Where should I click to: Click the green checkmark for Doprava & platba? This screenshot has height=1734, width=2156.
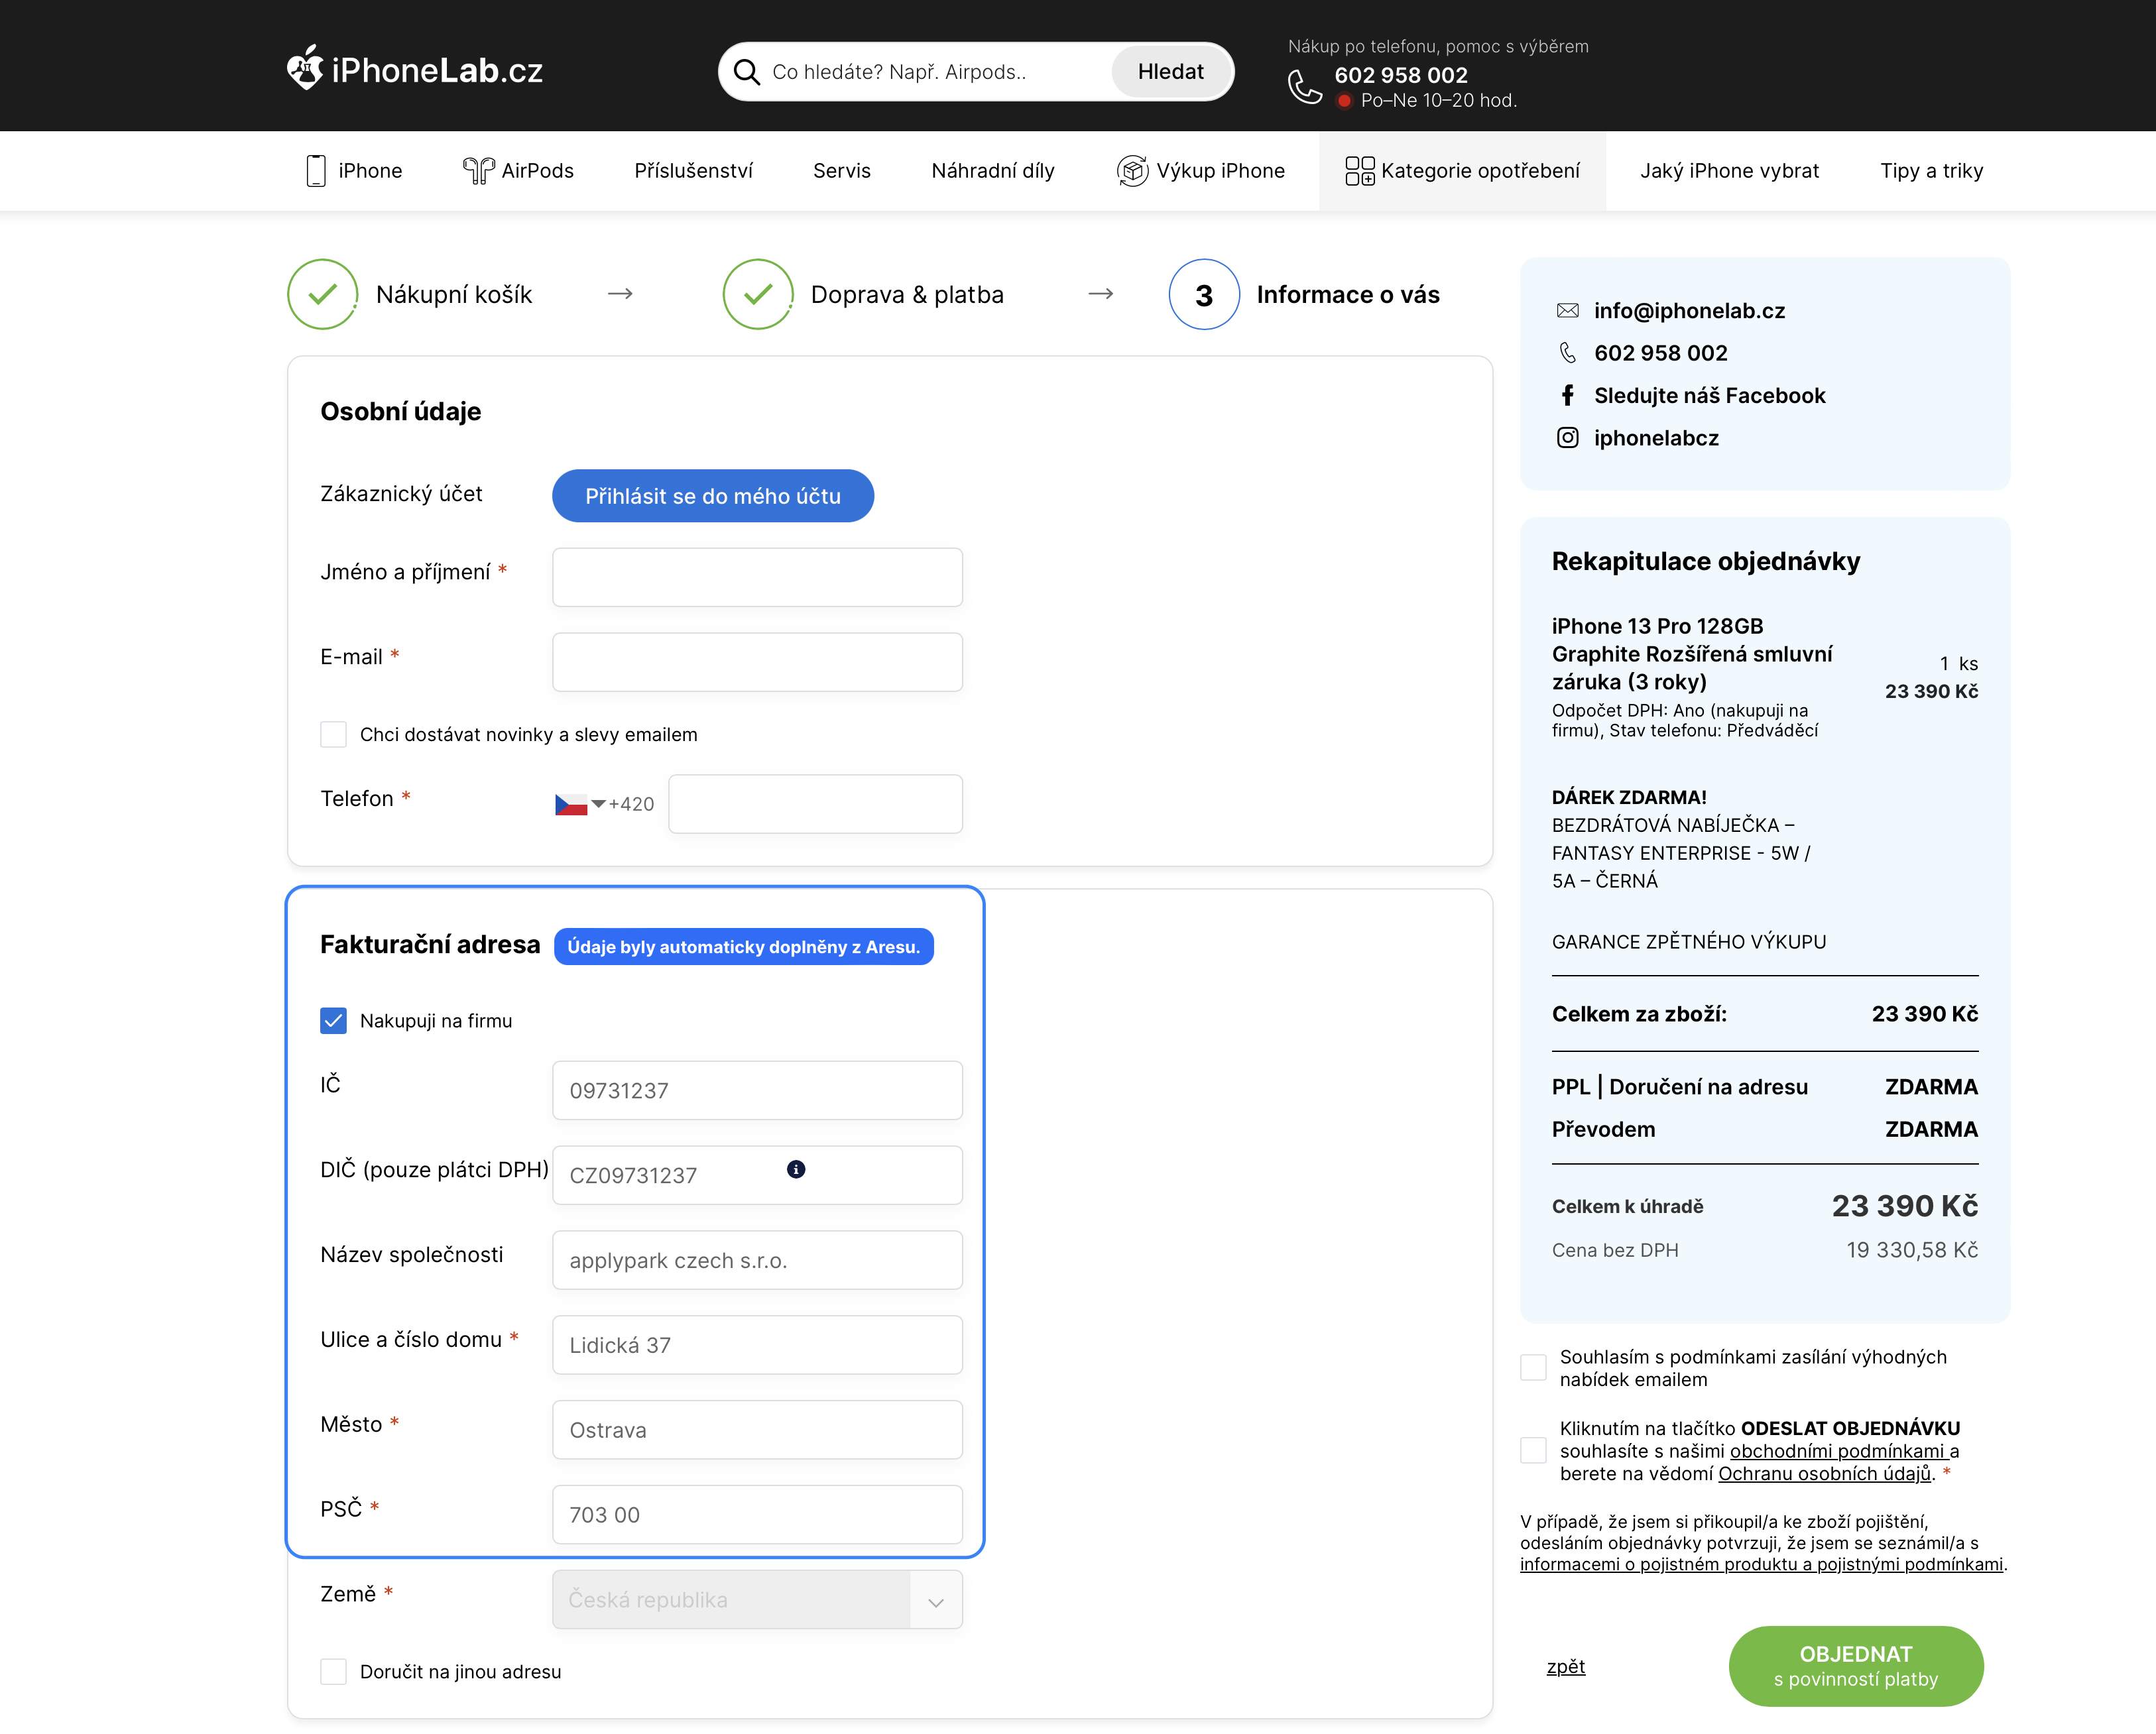pyautogui.click(x=758, y=294)
